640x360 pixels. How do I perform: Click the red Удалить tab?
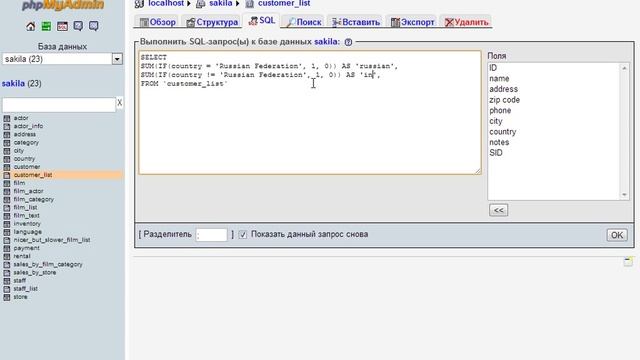pos(467,22)
